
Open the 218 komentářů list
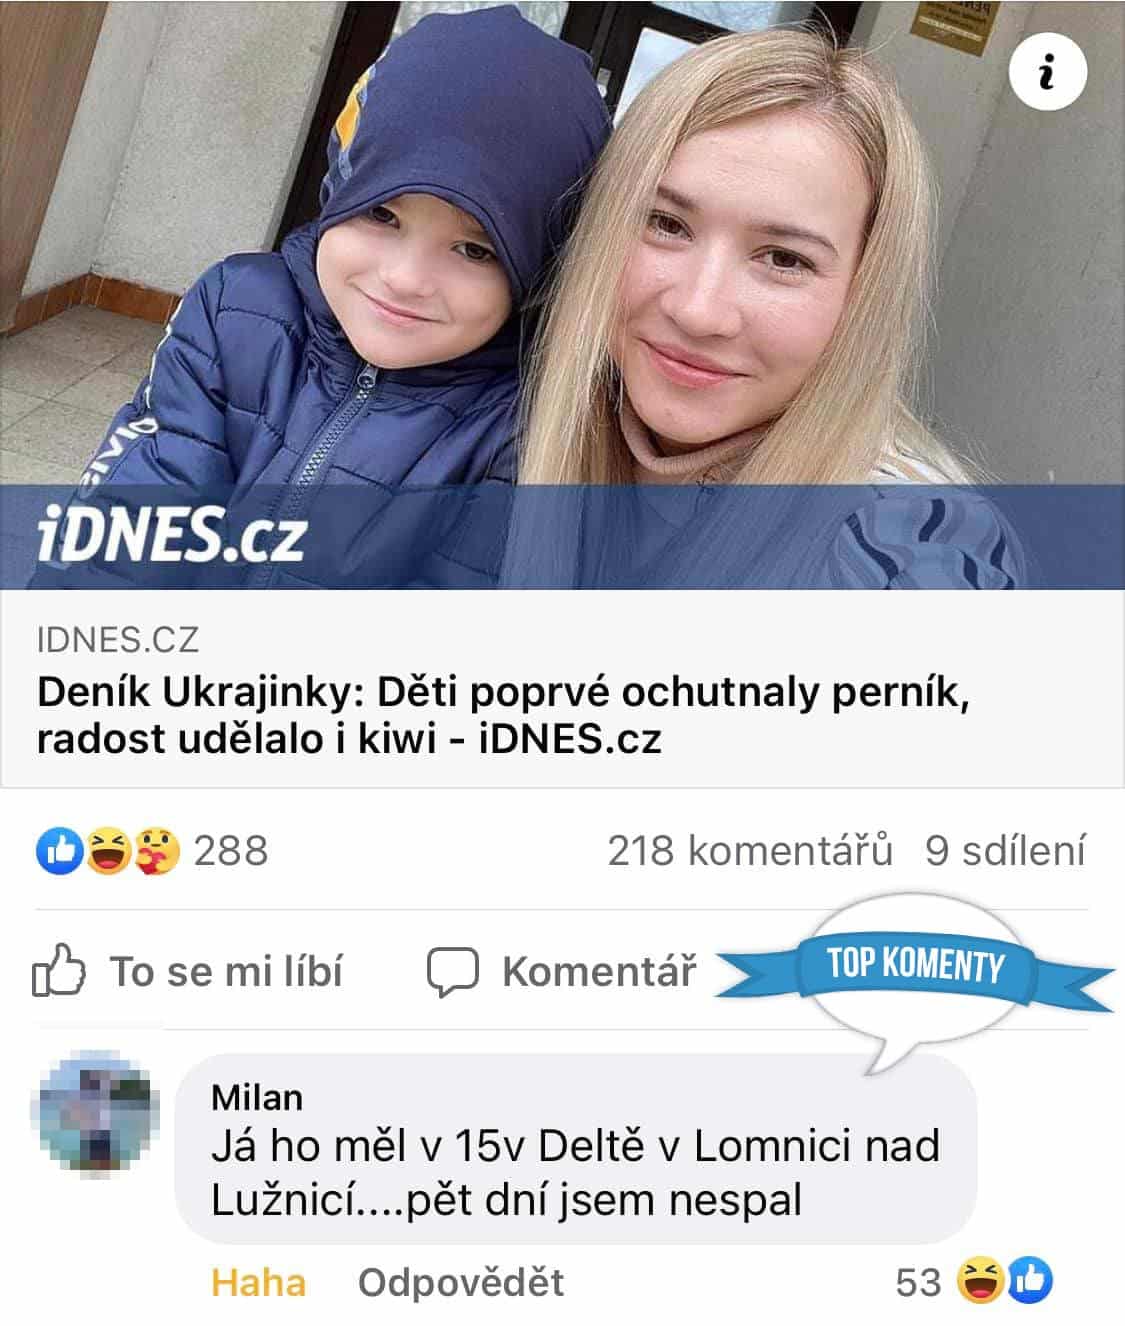[x=750, y=851]
